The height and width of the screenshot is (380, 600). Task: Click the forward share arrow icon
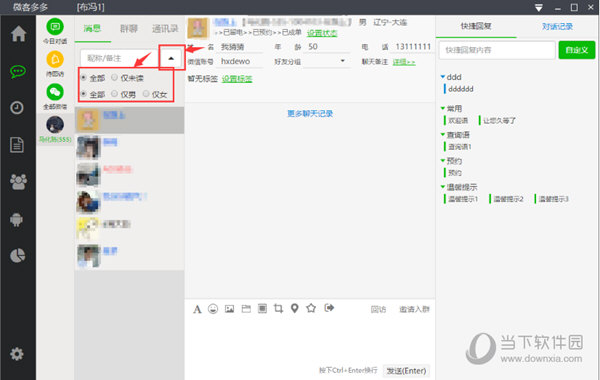coord(329,308)
